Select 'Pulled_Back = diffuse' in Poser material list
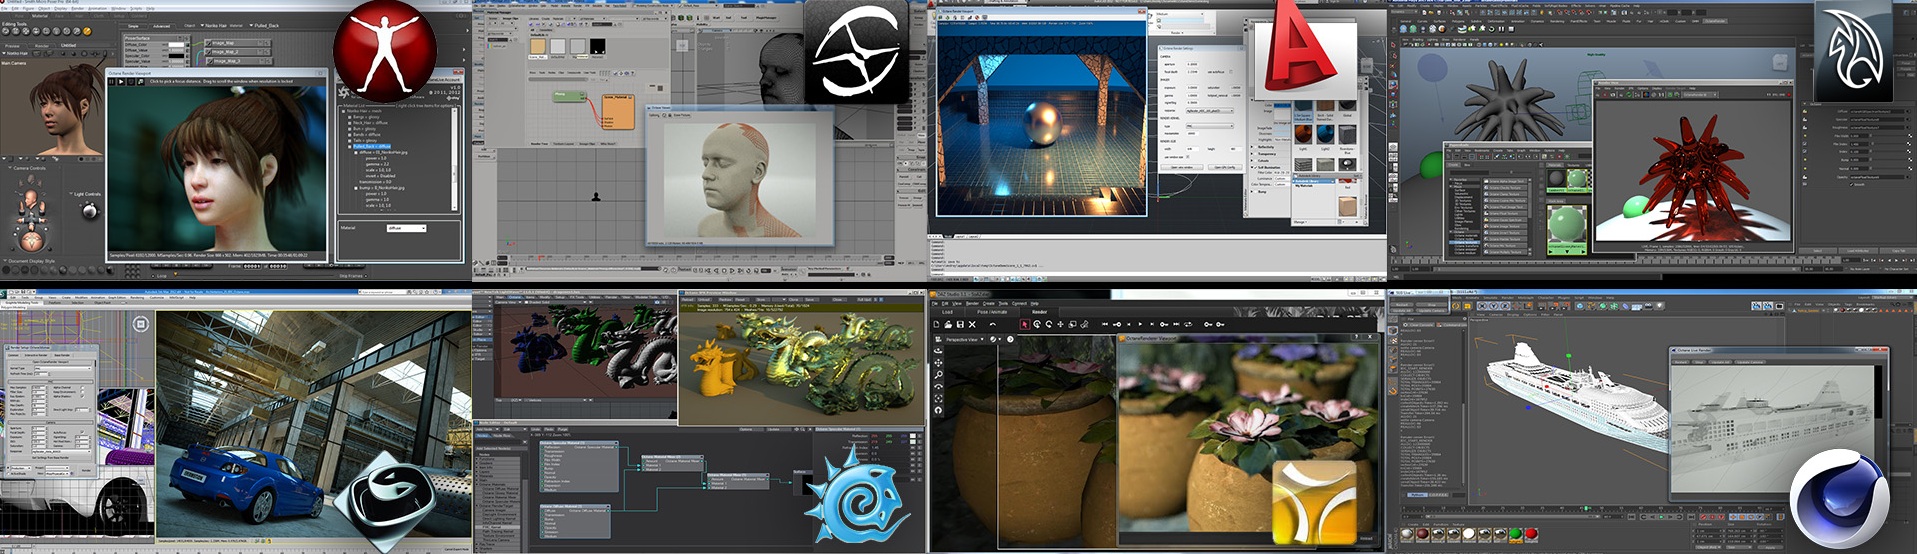The height and width of the screenshot is (554, 1917). pyautogui.click(x=372, y=146)
